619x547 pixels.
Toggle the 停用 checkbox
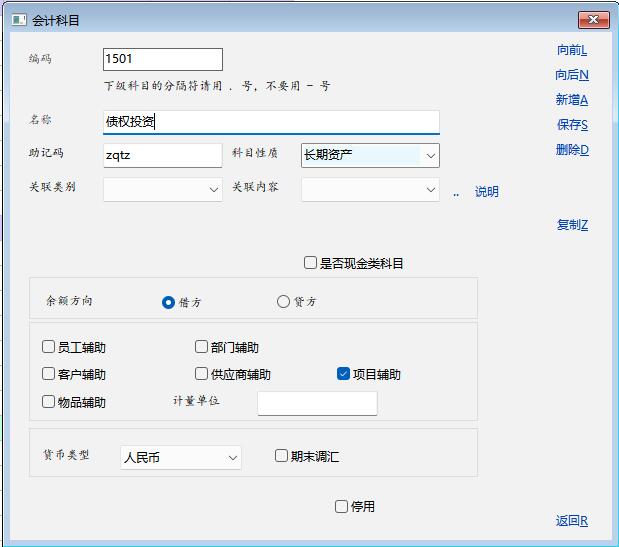pos(342,507)
